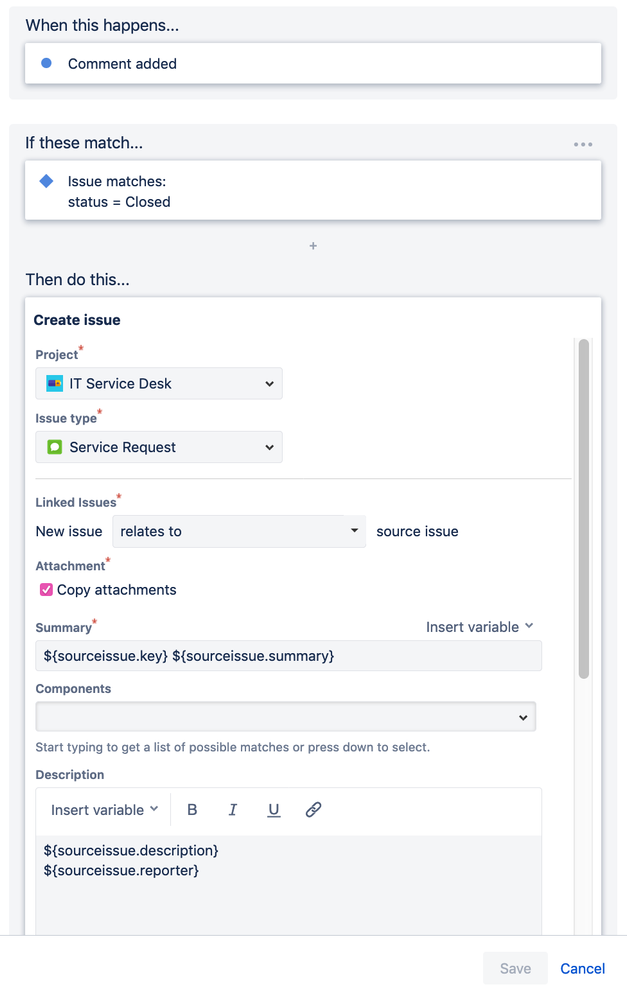
Task: Click inside the Summary variable field
Action: click(288, 655)
